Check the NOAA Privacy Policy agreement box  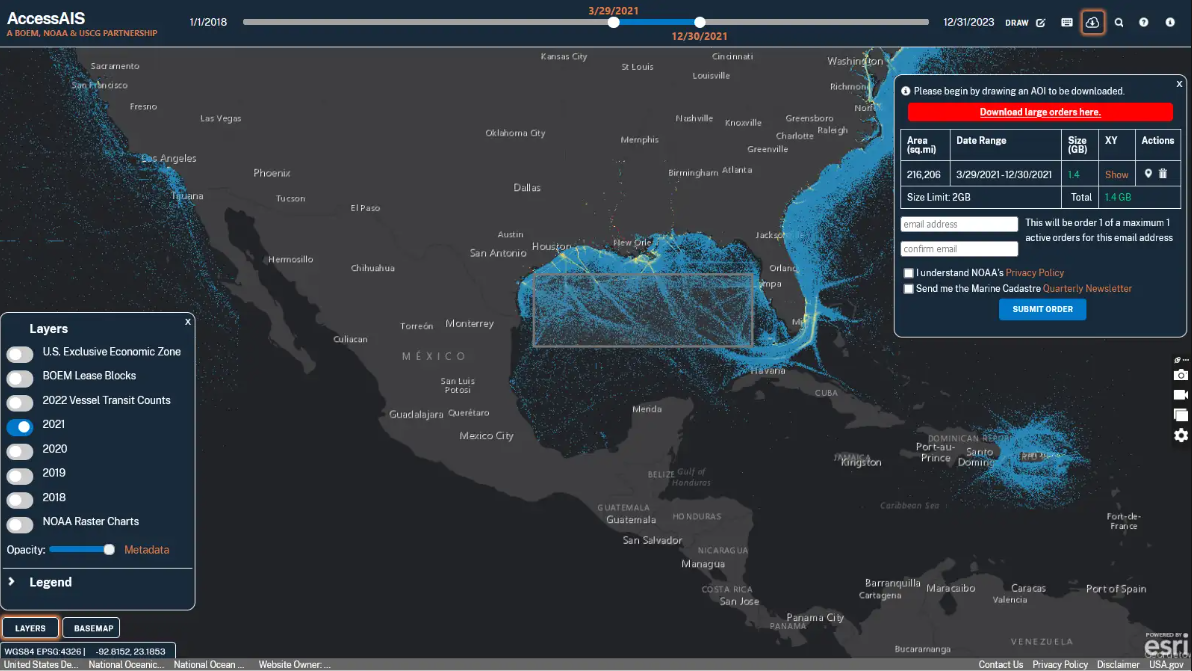[x=908, y=273]
